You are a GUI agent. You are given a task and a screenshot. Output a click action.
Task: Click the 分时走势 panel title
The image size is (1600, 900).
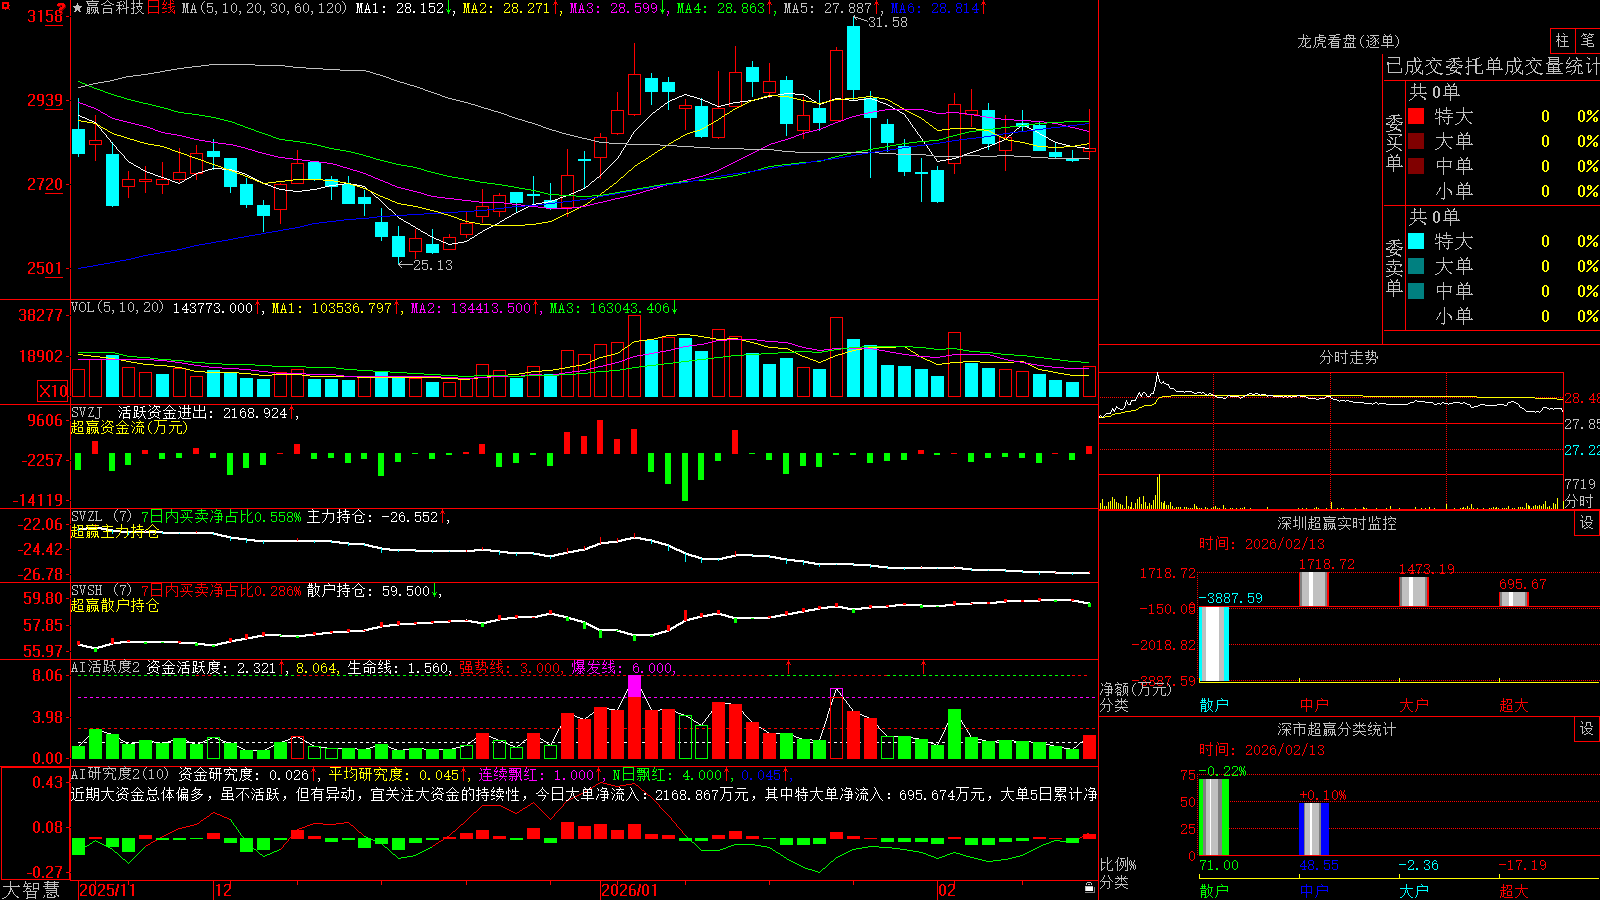[x=1348, y=357]
